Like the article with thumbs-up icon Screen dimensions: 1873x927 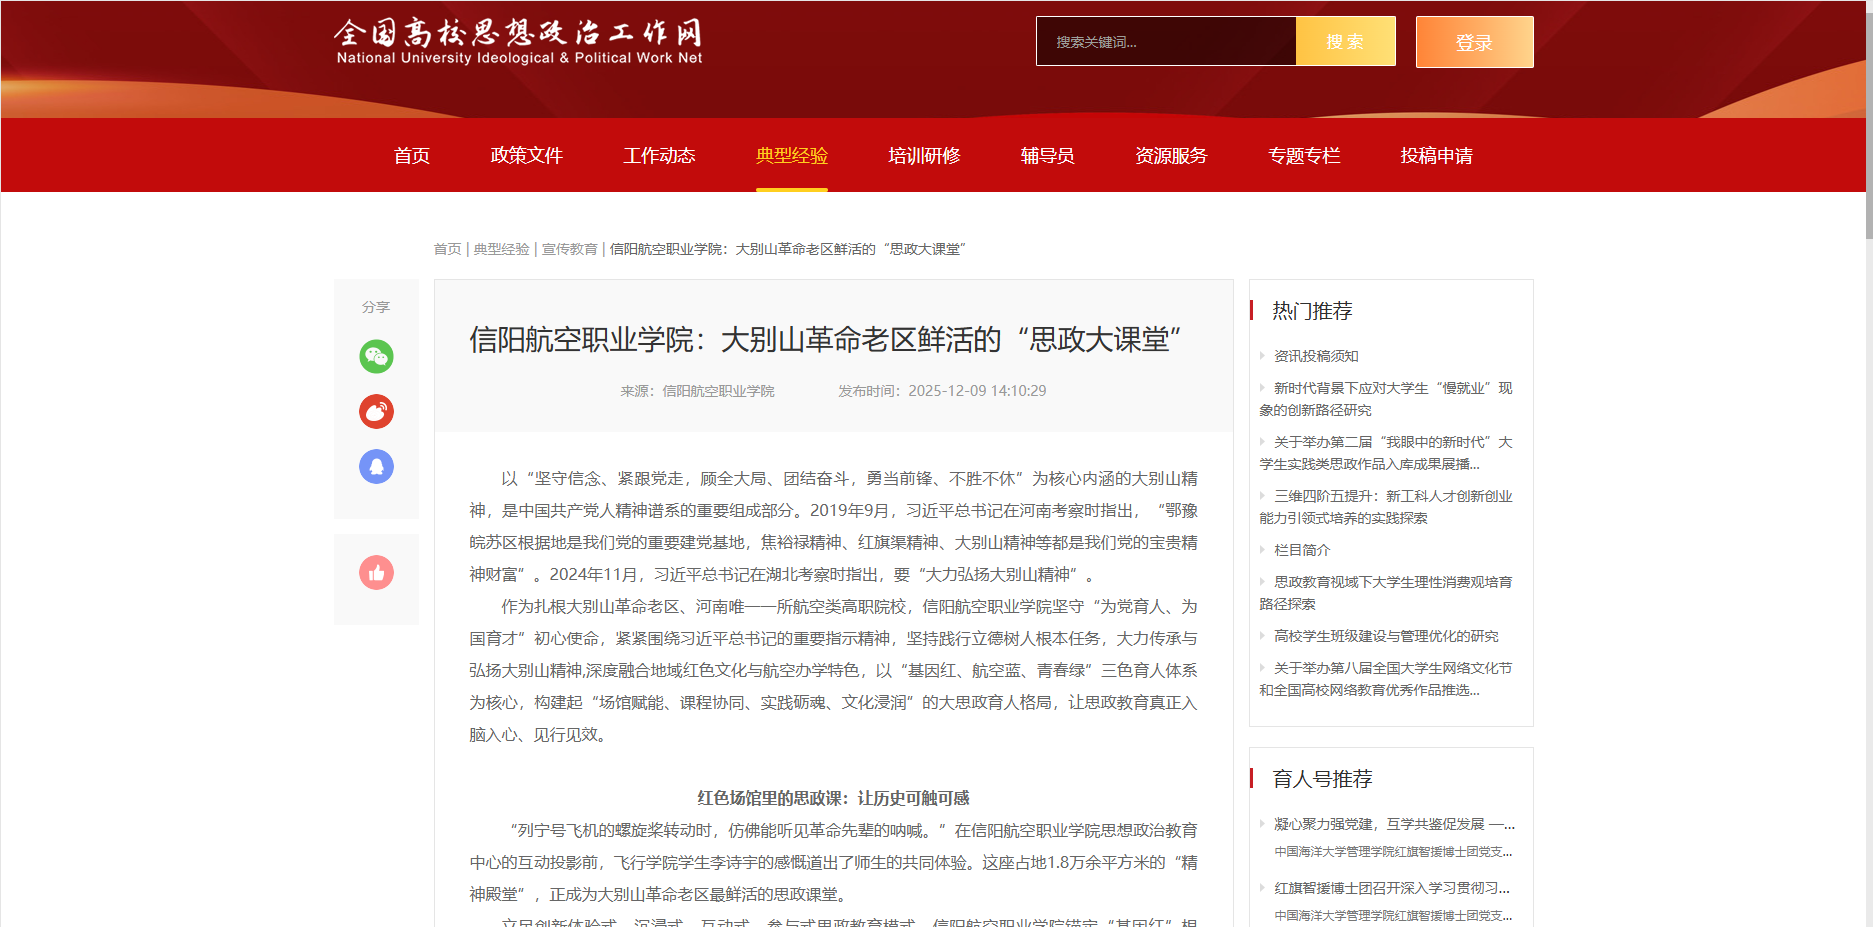click(376, 572)
